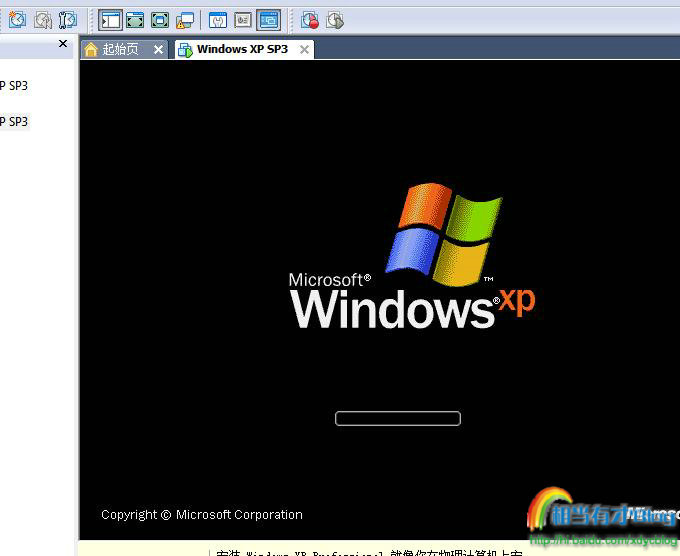Click inside the Windows XP guest screen

coord(379,299)
